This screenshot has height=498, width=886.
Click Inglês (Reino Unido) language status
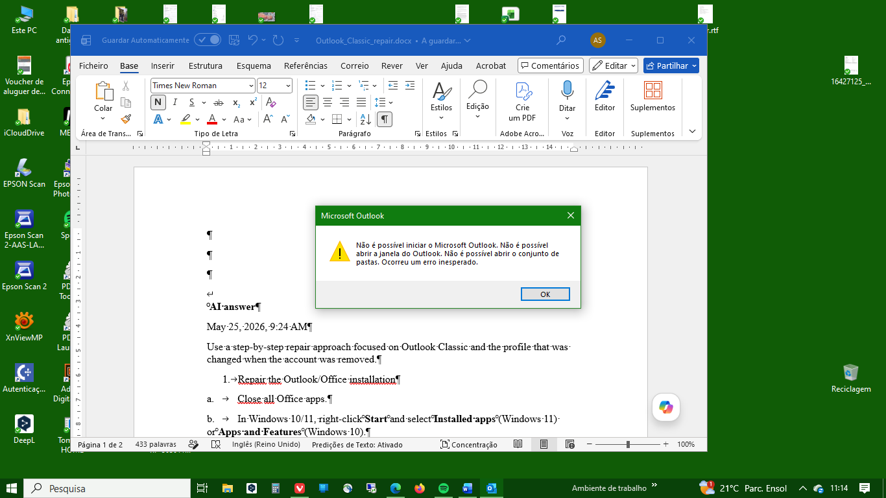(266, 444)
